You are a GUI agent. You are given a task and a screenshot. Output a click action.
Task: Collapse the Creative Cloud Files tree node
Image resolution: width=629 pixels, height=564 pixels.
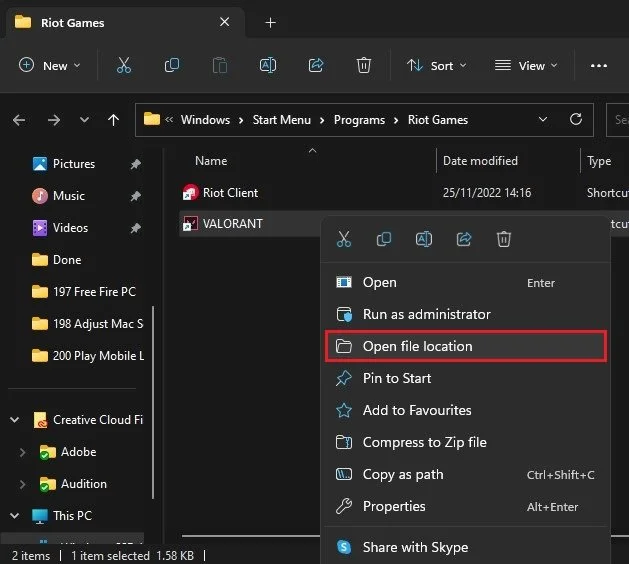click(14, 420)
